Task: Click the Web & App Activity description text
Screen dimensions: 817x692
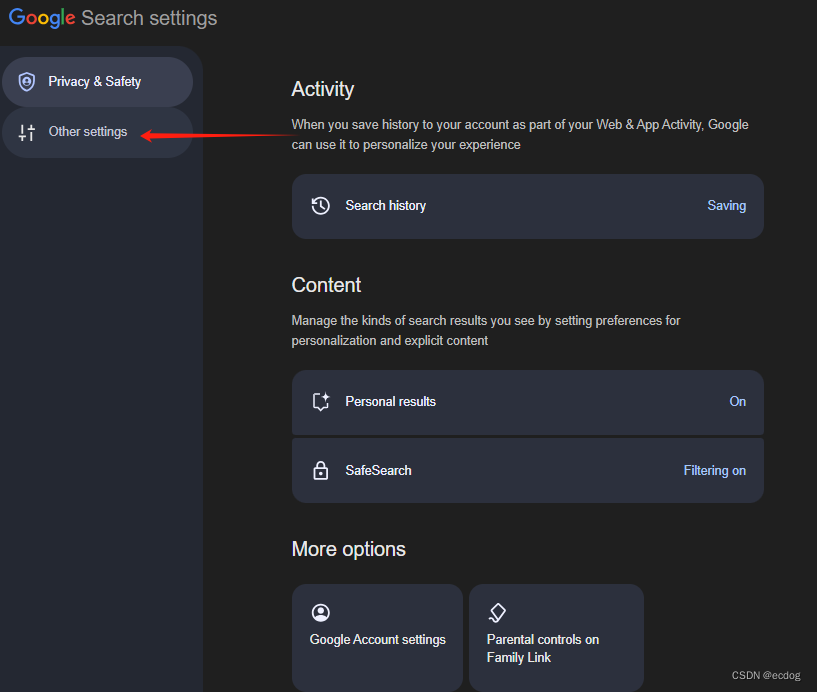Action: pos(520,134)
